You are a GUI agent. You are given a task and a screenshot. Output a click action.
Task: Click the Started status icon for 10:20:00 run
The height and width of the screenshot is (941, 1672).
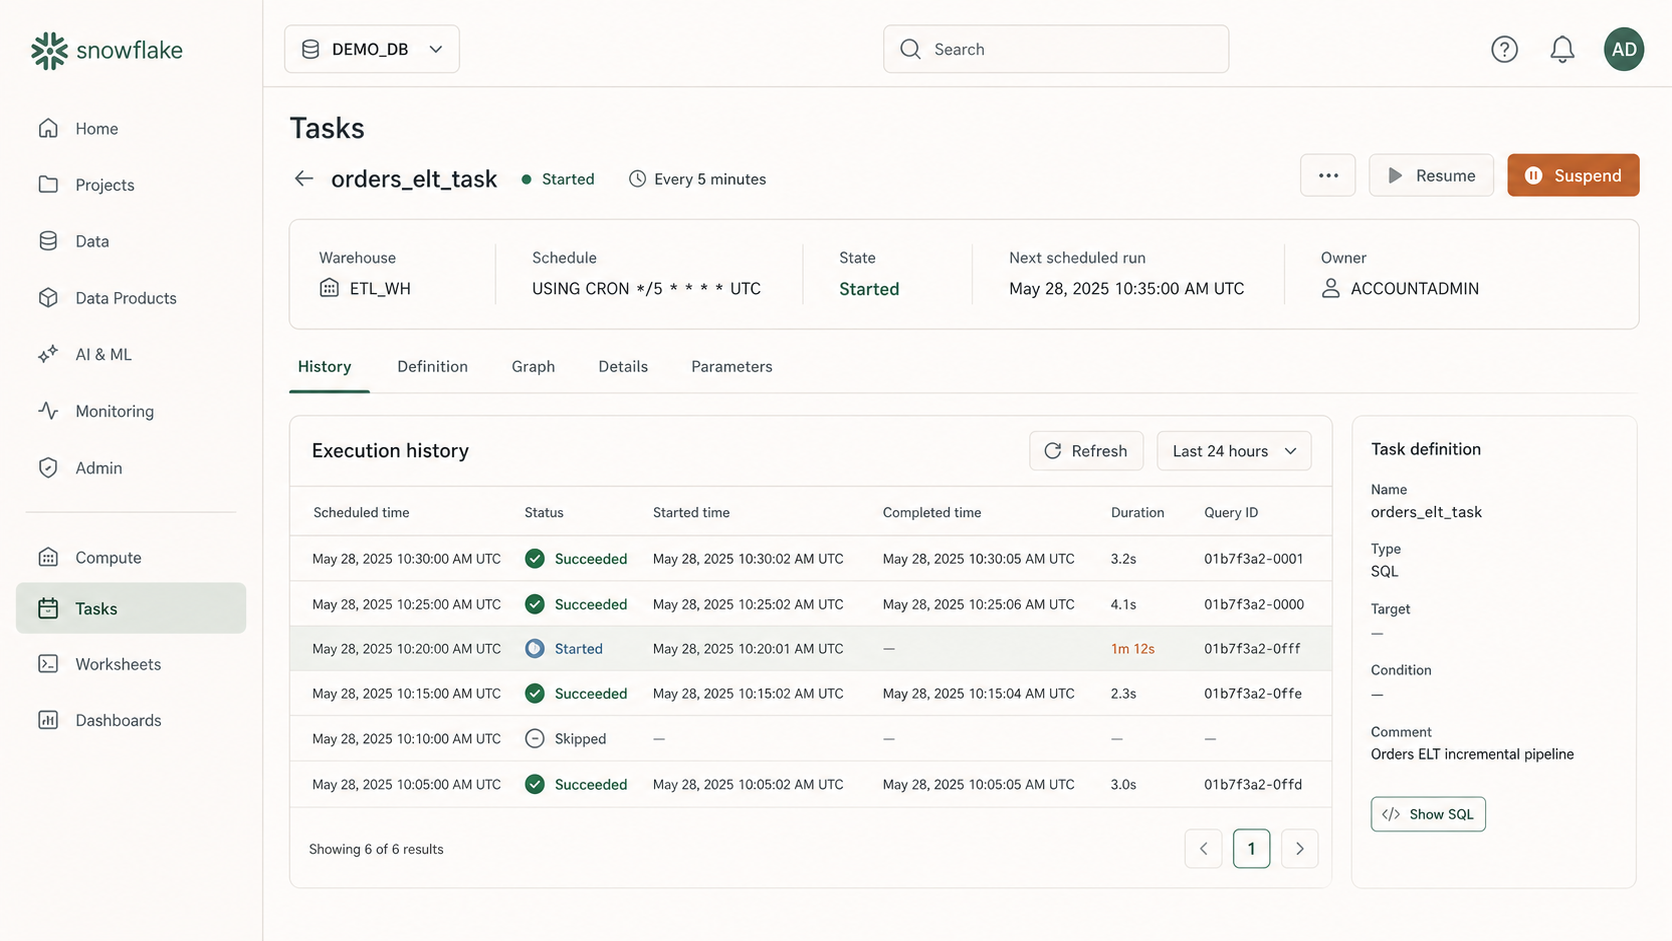[535, 649]
